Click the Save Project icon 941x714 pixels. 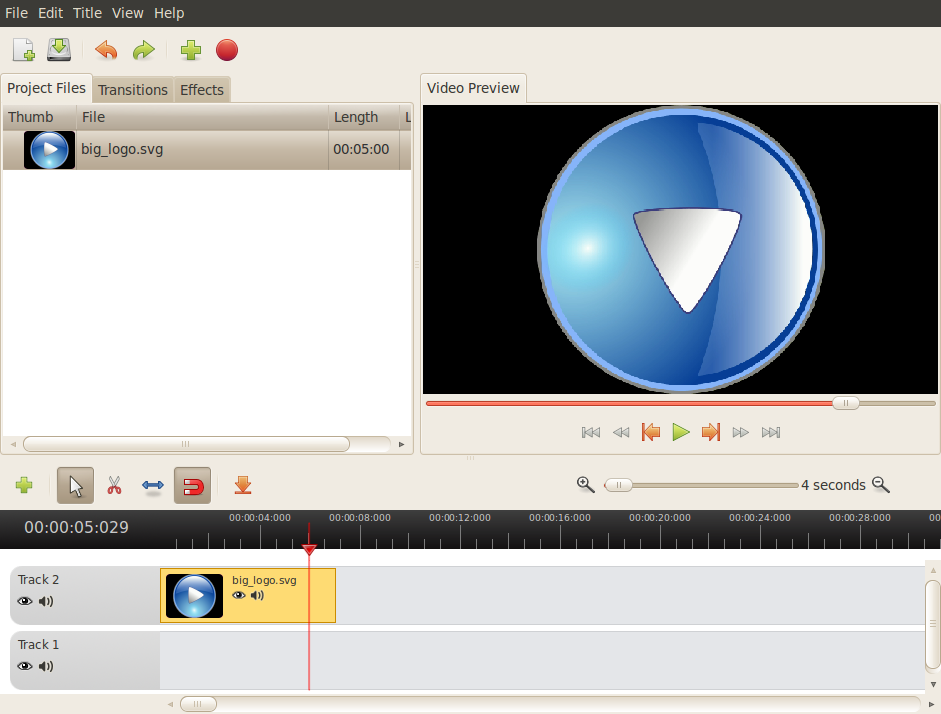pyautogui.click(x=59, y=50)
